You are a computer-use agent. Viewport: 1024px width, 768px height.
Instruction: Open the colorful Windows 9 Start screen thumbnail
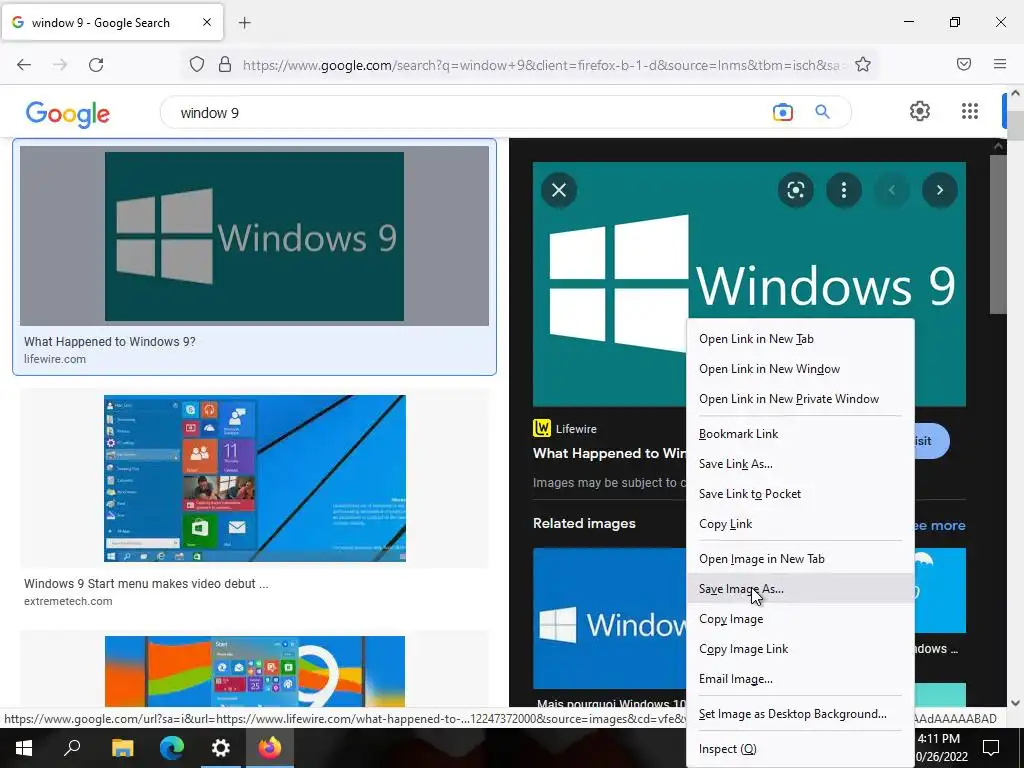click(x=255, y=671)
